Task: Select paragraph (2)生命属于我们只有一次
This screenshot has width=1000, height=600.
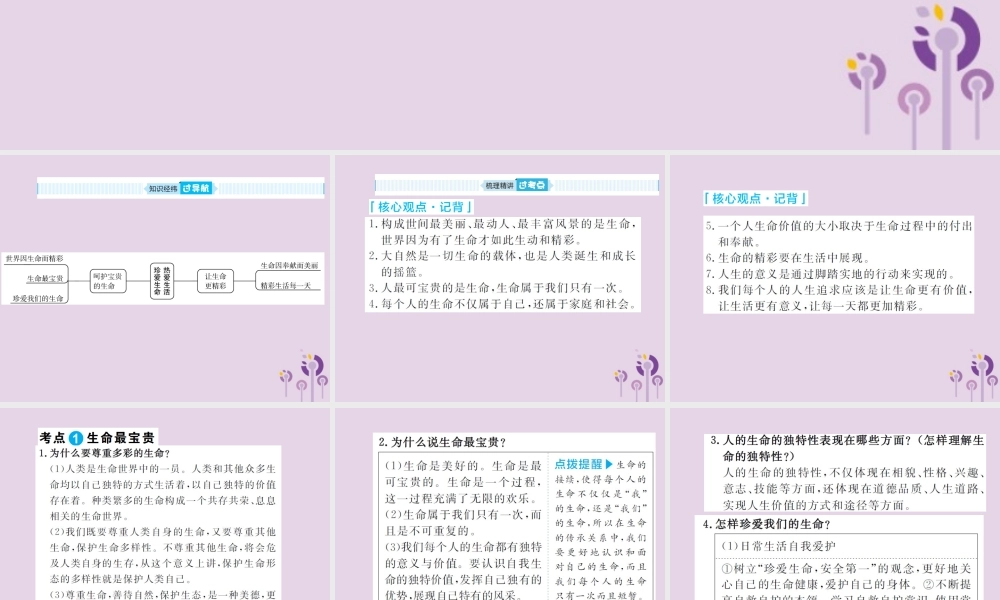Action: (x=463, y=522)
